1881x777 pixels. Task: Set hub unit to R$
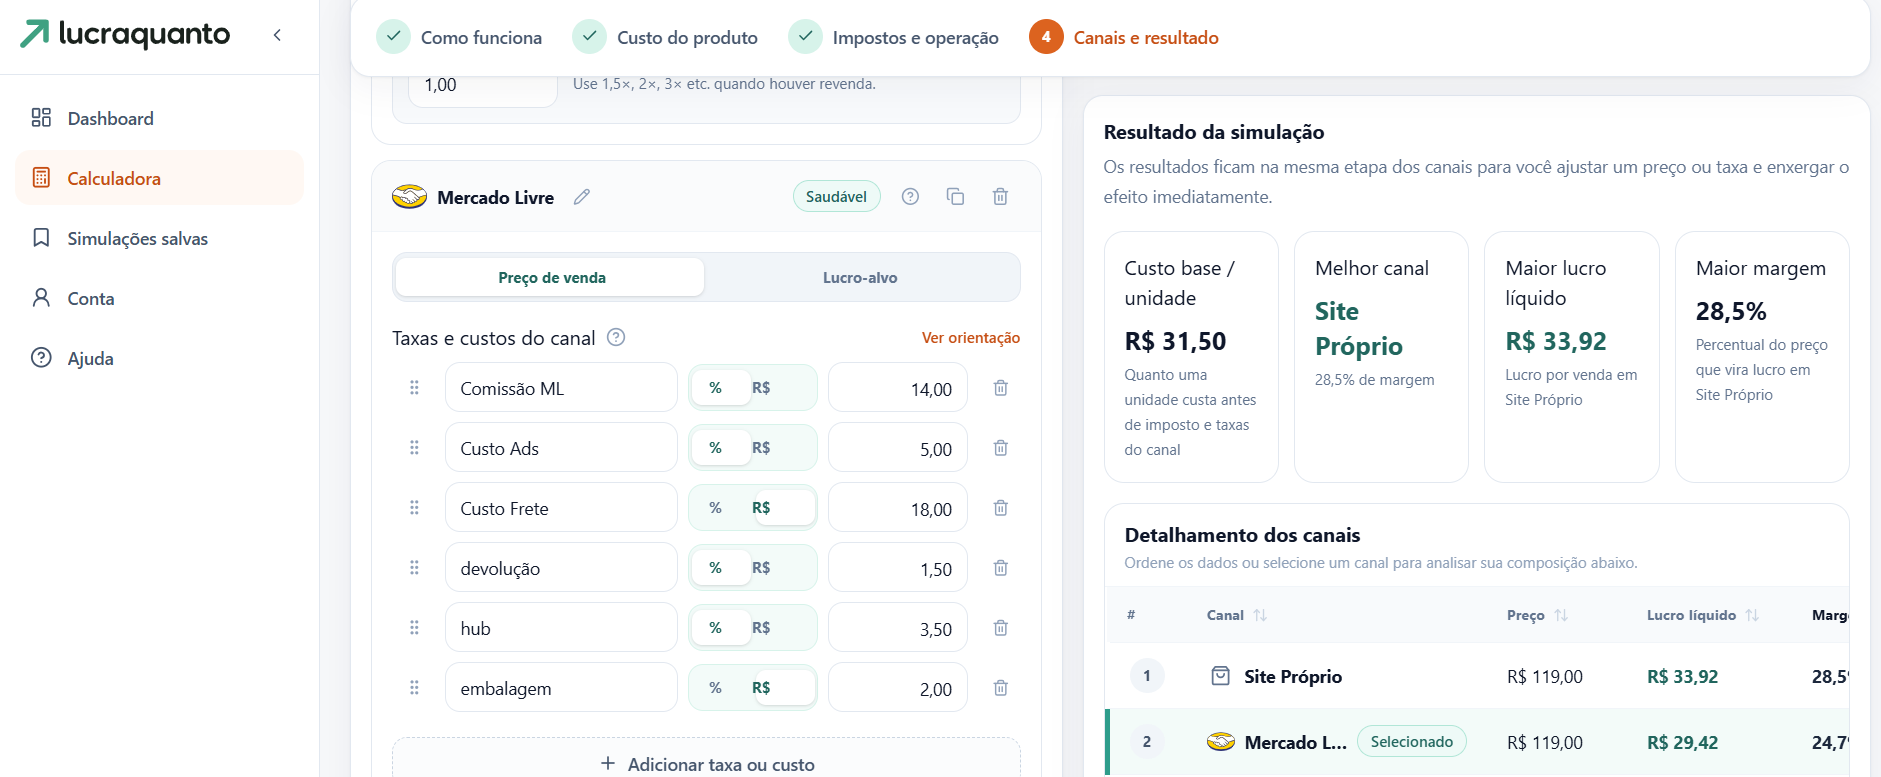(761, 627)
